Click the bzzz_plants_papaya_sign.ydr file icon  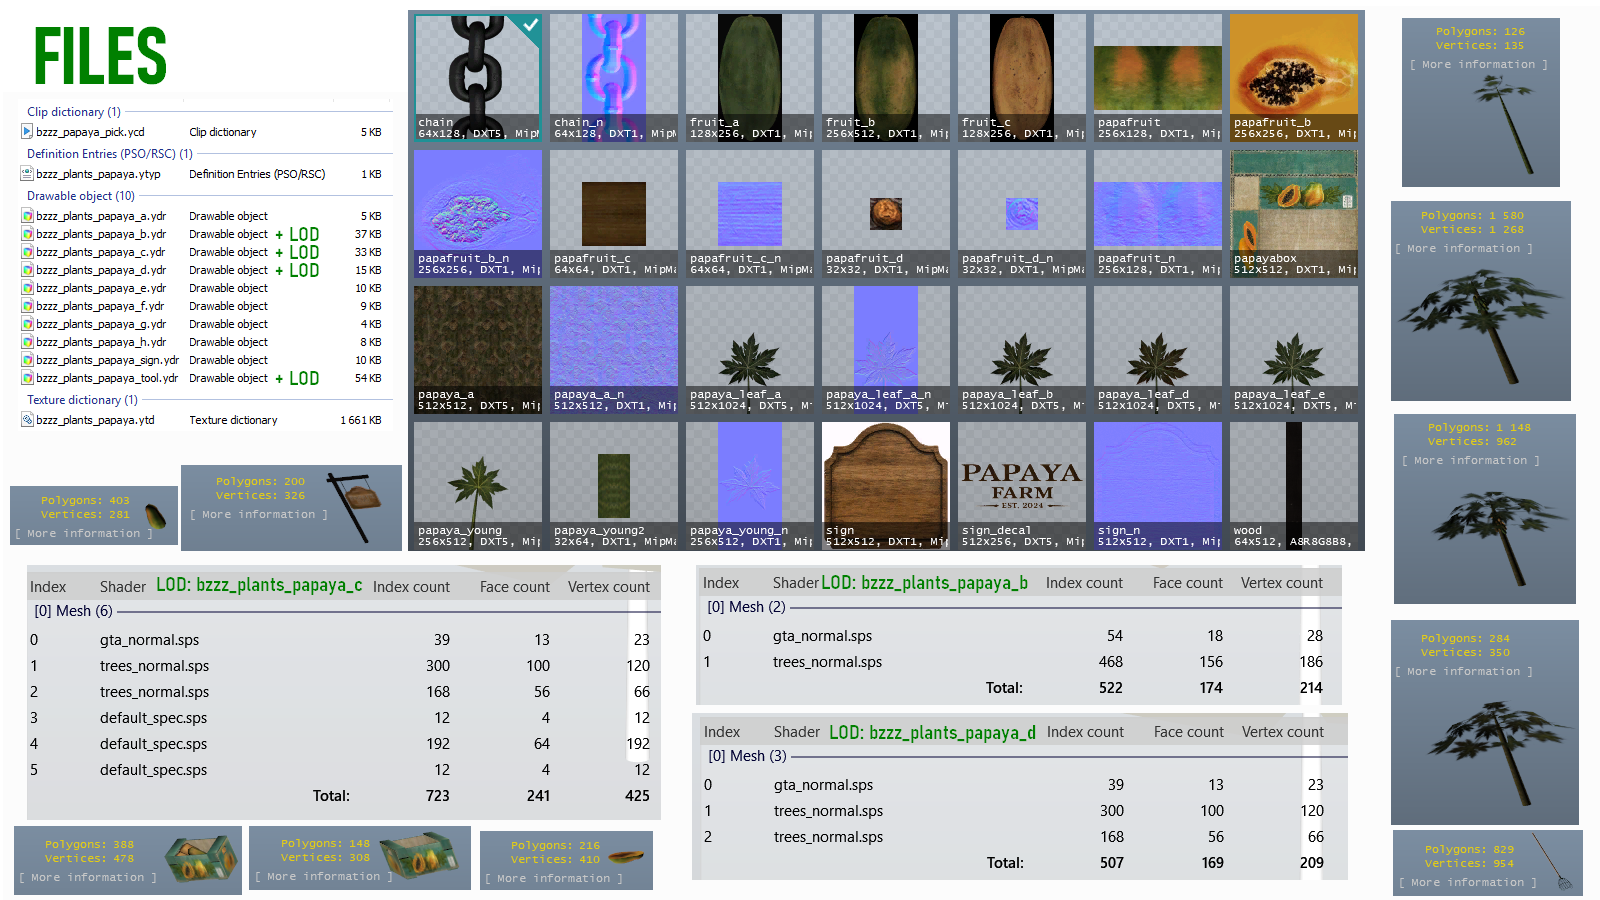pos(27,359)
